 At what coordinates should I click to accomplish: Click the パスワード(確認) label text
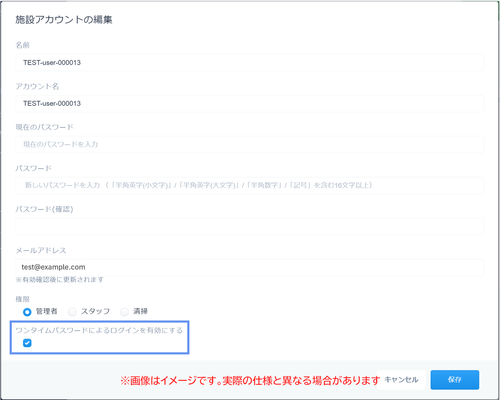pos(44,209)
